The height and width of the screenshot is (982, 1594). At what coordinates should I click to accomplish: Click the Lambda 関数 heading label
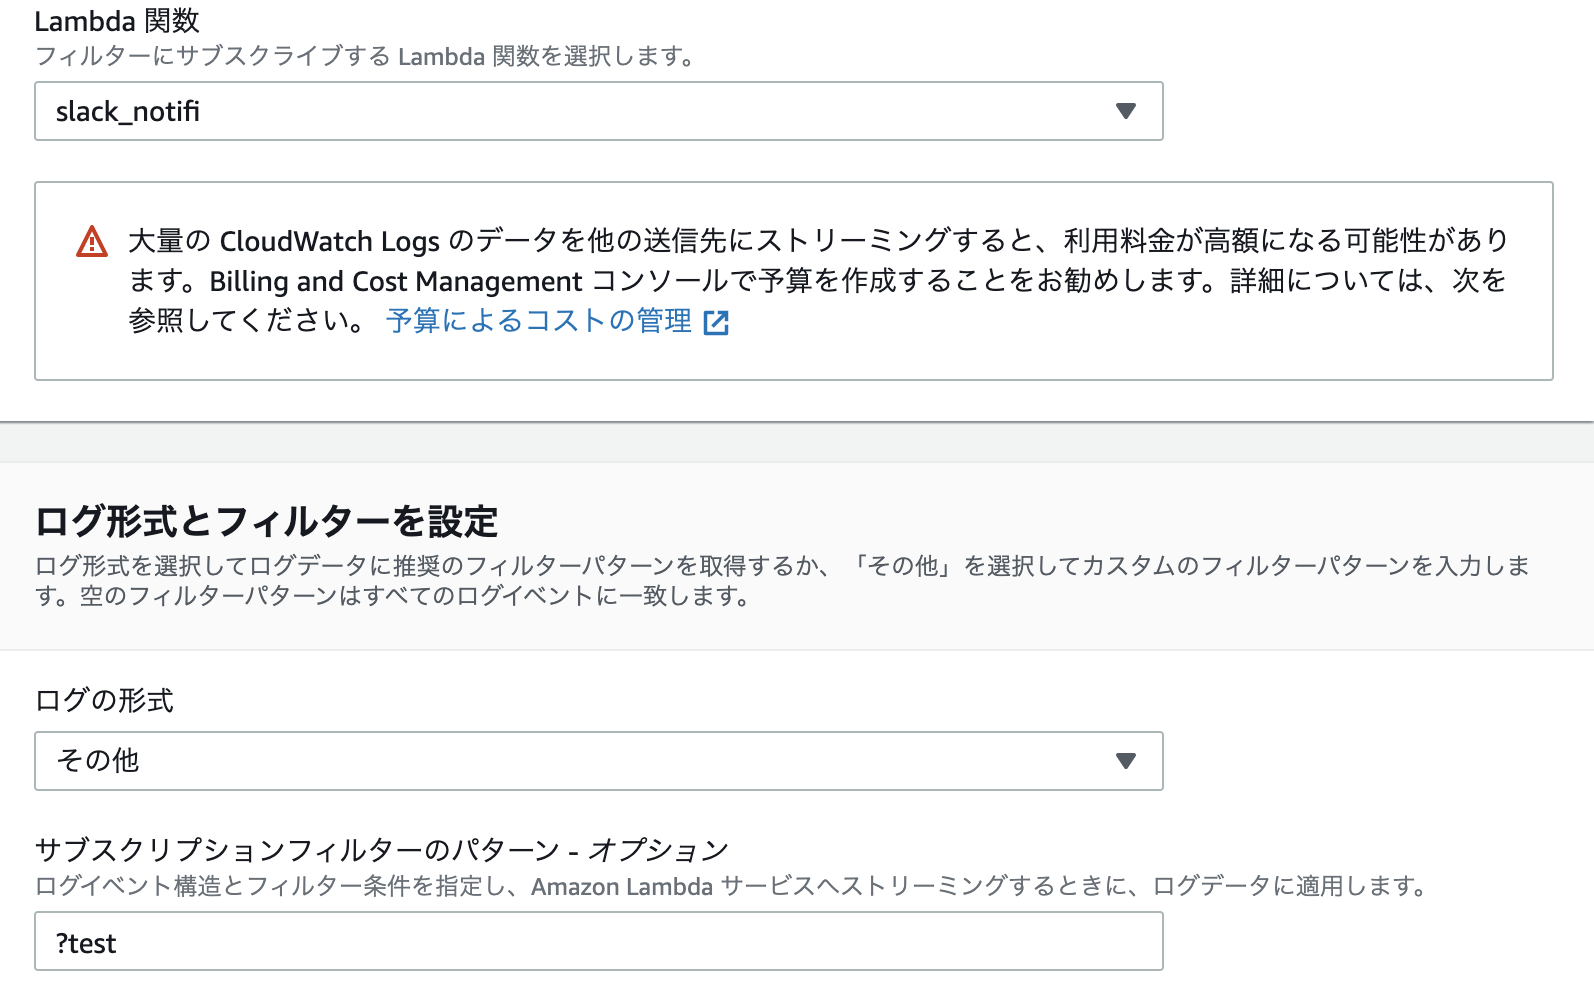coord(116,20)
